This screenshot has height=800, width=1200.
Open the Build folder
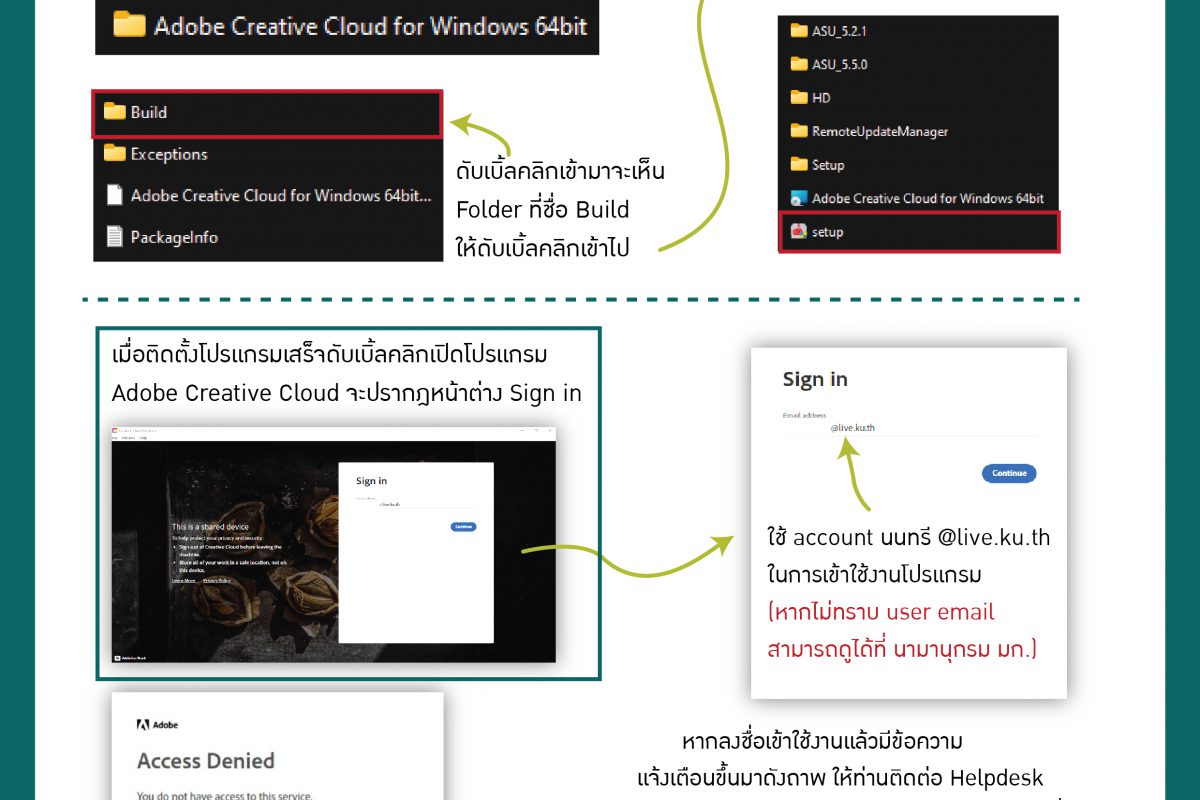pyautogui.click(x=267, y=112)
